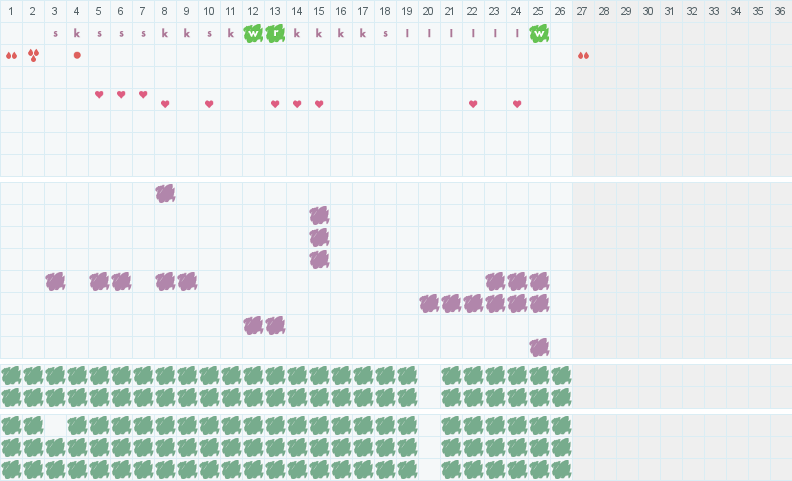Click the topmost purple mark on day 8

tap(165, 193)
